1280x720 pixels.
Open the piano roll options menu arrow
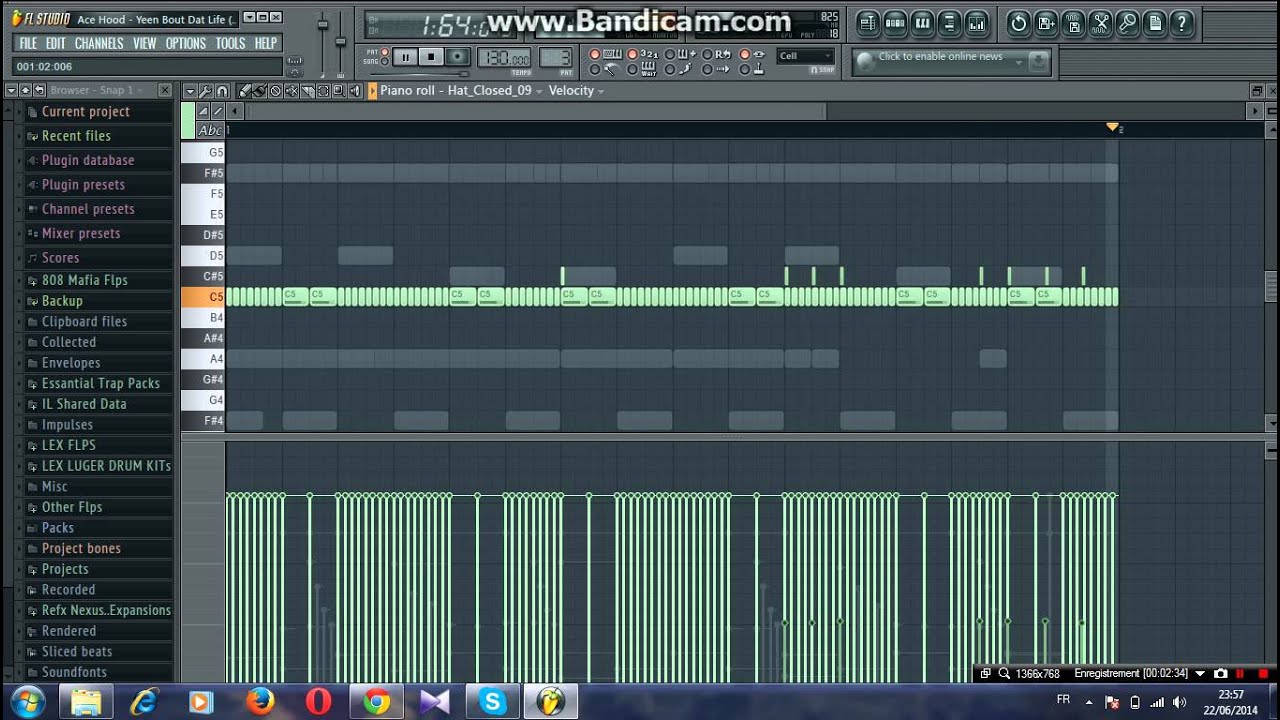click(190, 90)
